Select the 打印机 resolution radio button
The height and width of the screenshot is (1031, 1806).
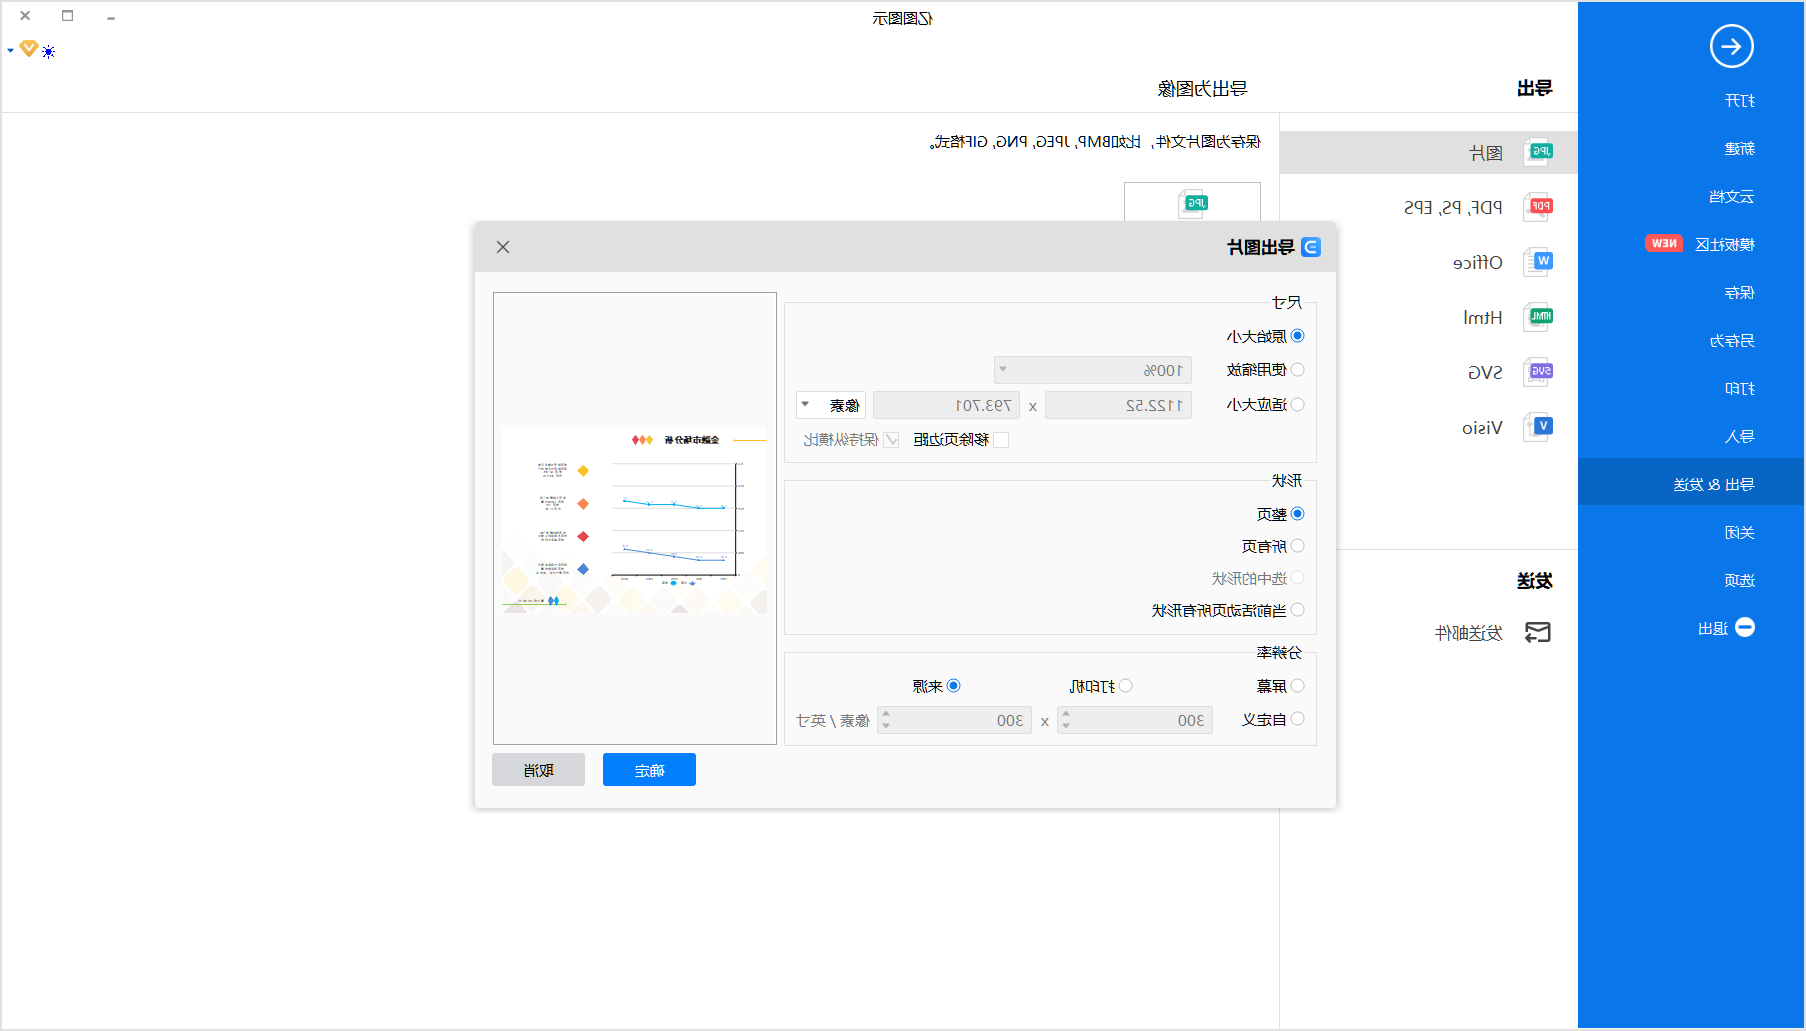tap(1126, 686)
